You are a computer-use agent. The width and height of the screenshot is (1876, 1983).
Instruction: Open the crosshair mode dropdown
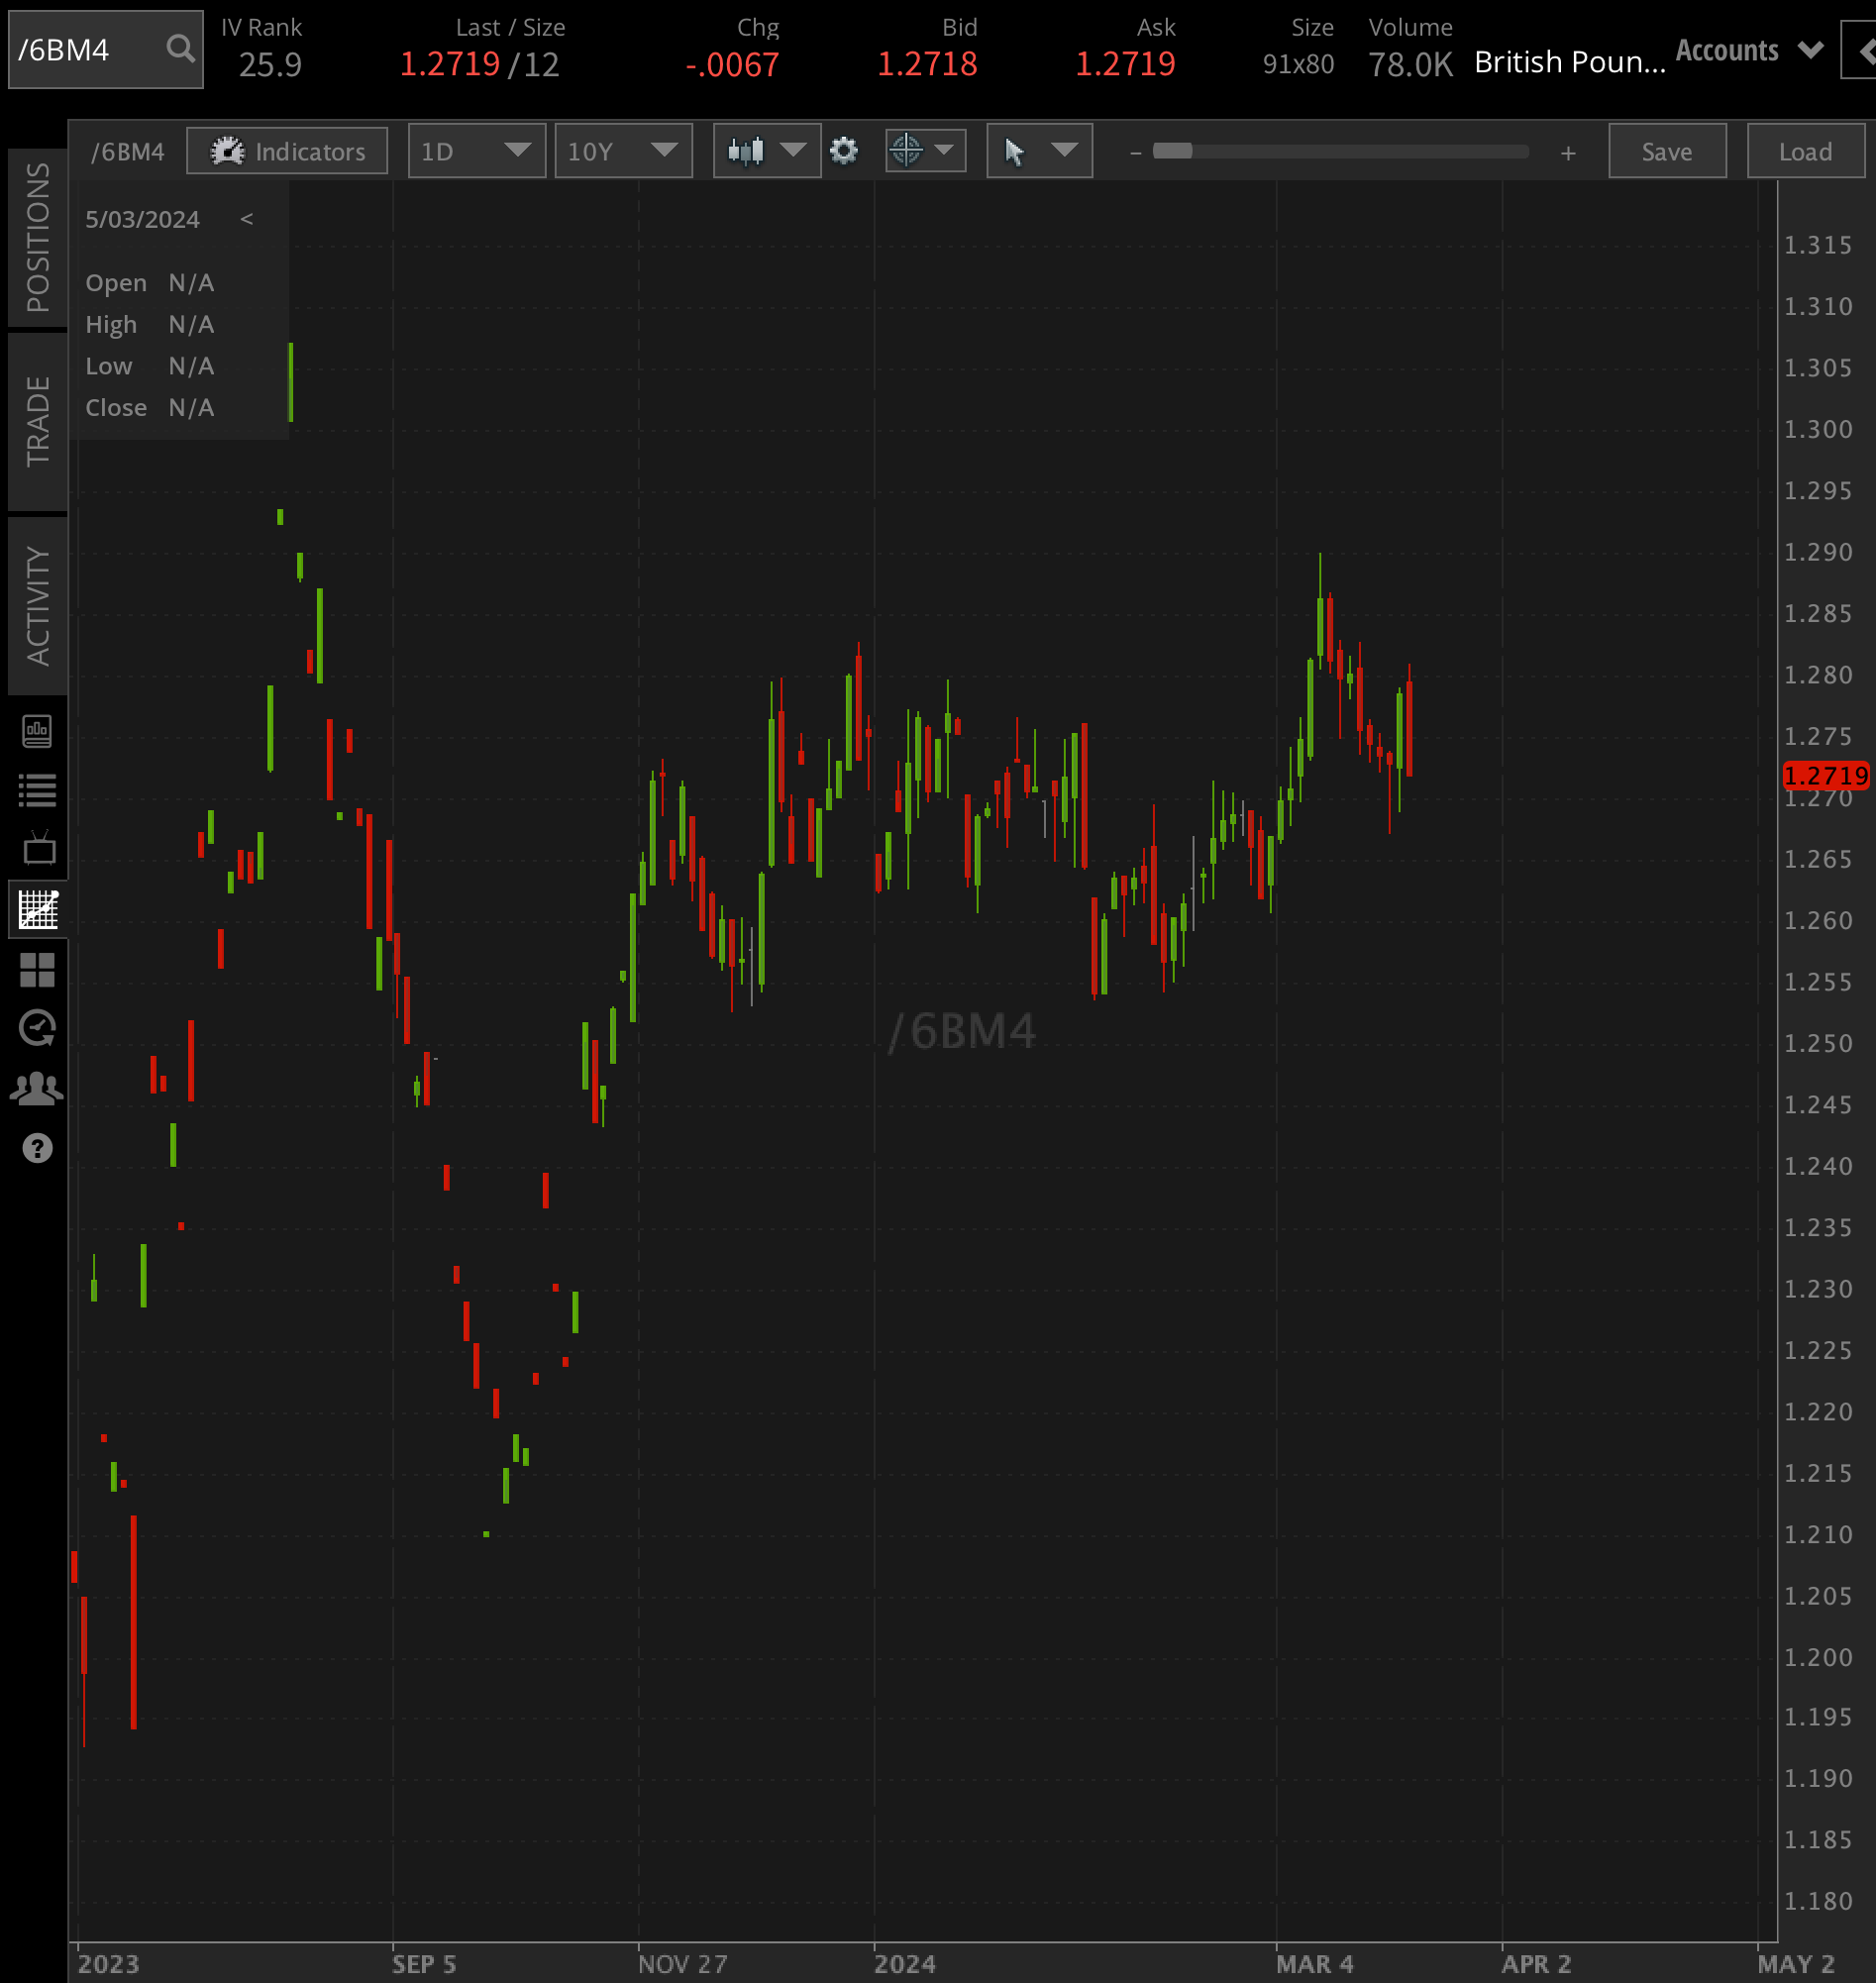(x=925, y=151)
